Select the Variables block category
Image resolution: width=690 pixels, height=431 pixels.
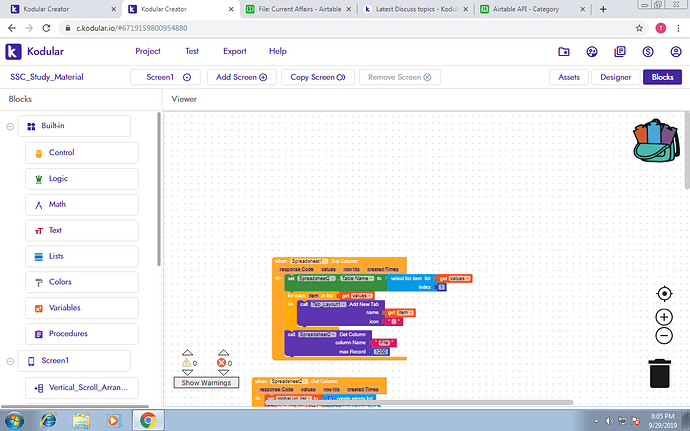point(82,308)
